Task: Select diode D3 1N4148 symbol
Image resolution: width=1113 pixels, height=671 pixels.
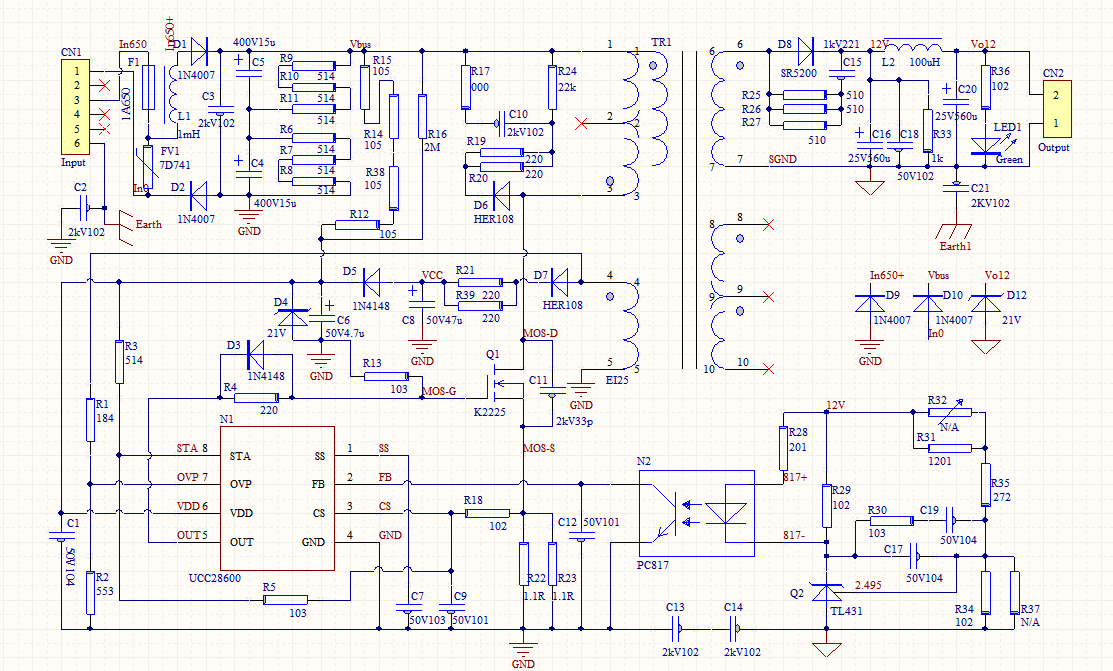Action: [256, 354]
